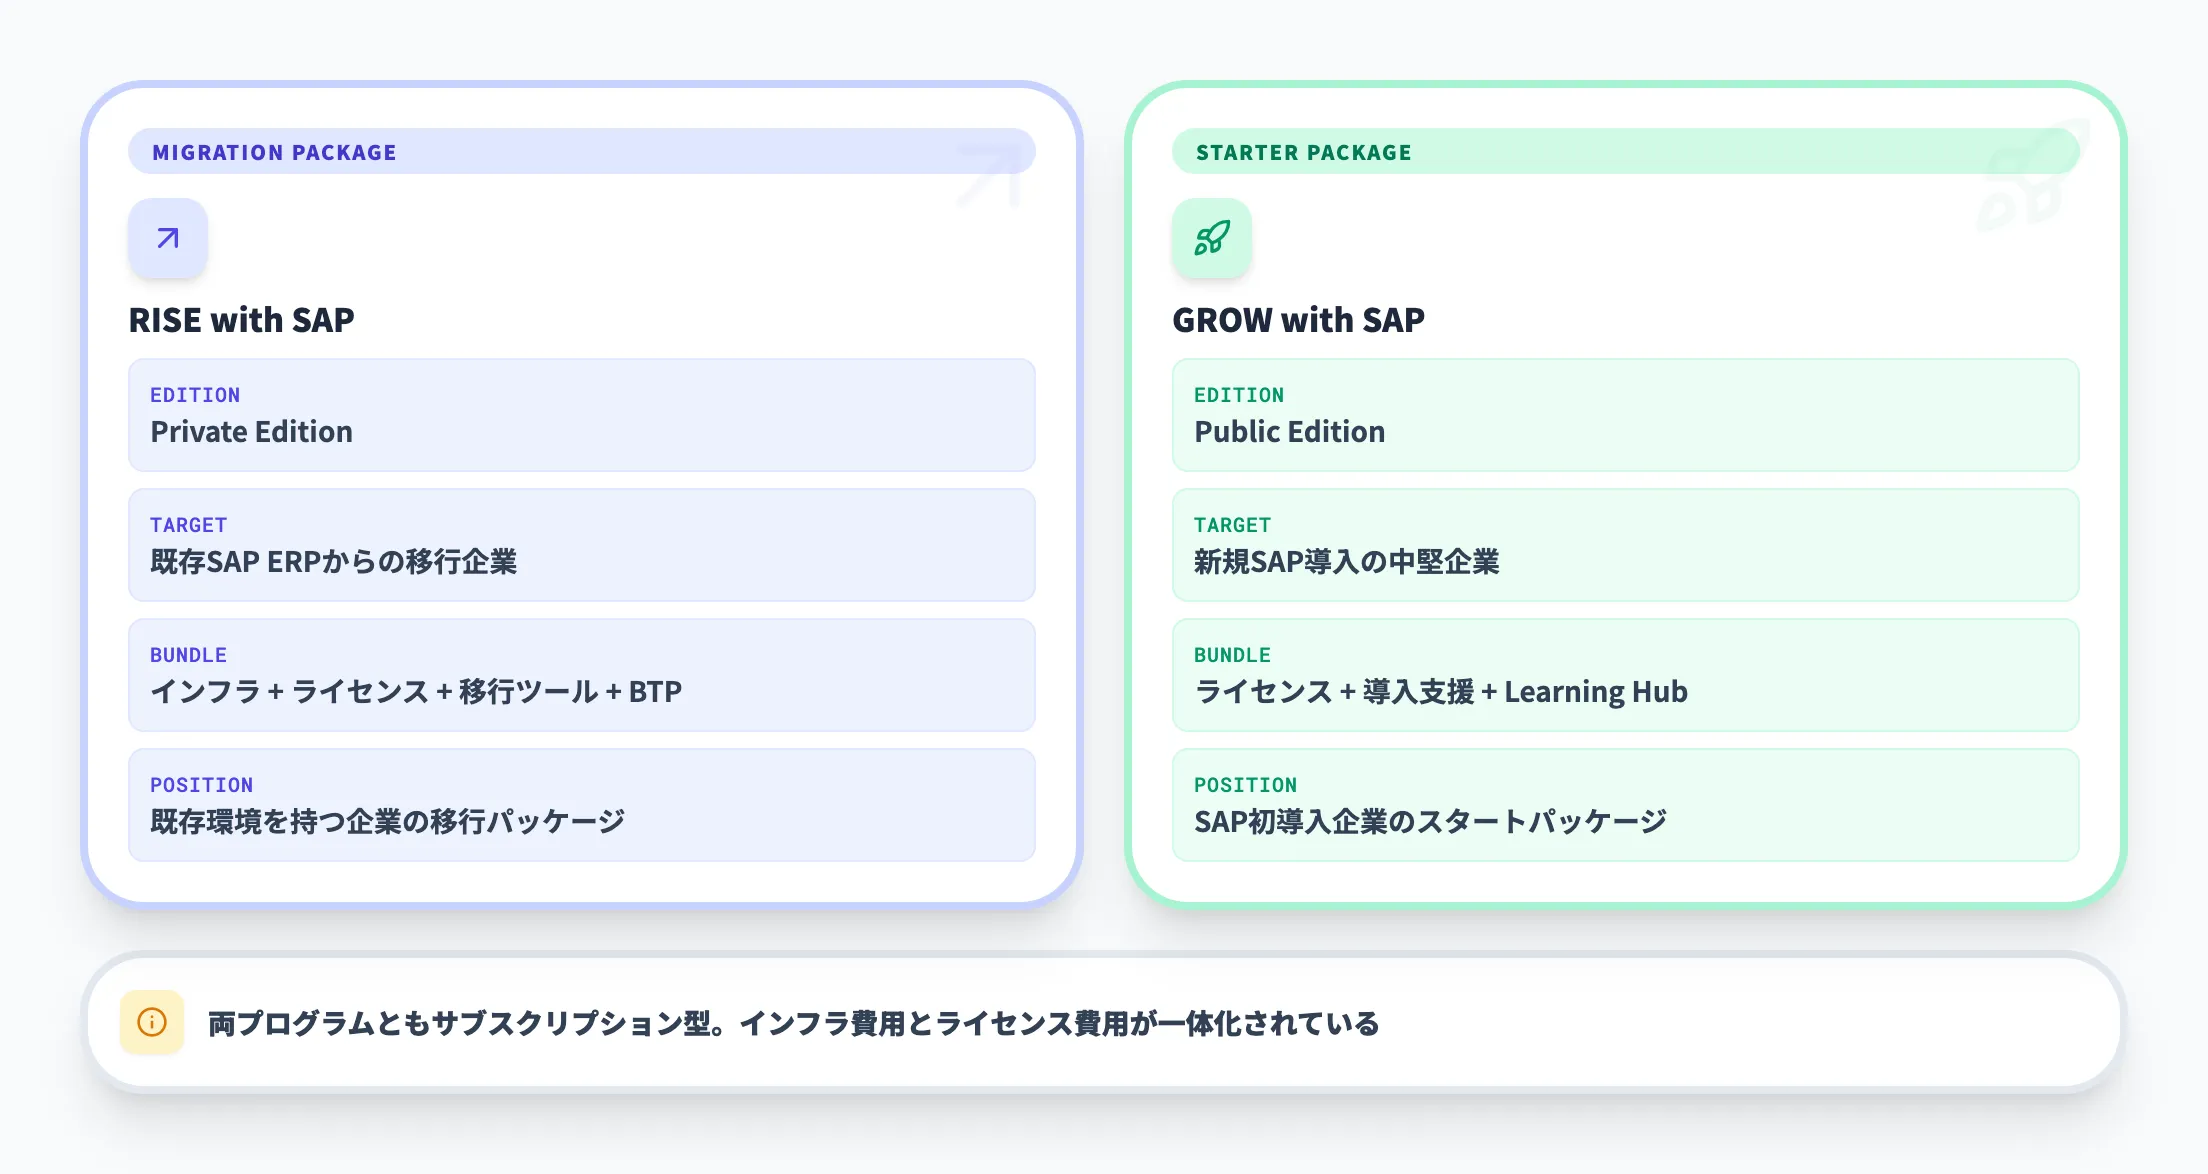2208x1174 pixels.
Task: Select the TARGET row mentioning 既存SAP ERP
Action: point(580,545)
